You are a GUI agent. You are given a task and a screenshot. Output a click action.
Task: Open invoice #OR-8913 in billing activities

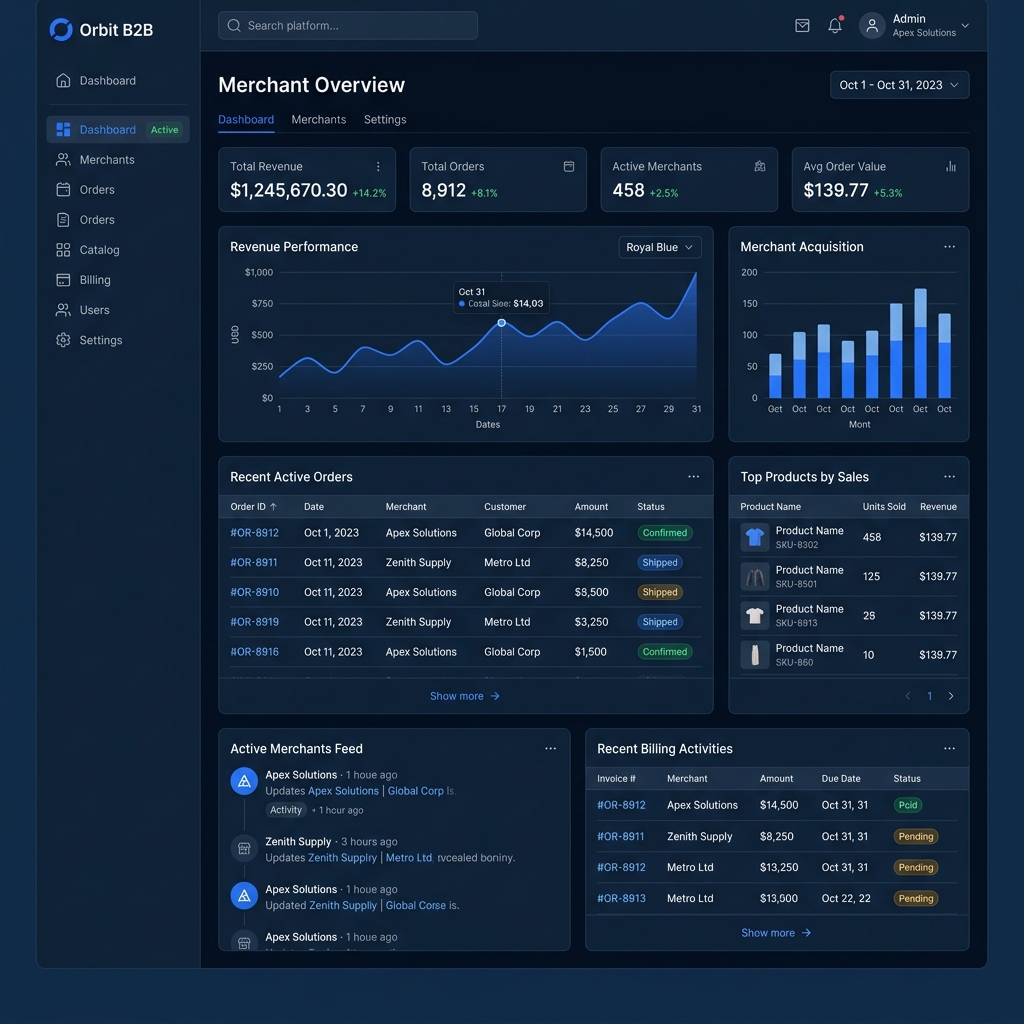point(621,898)
